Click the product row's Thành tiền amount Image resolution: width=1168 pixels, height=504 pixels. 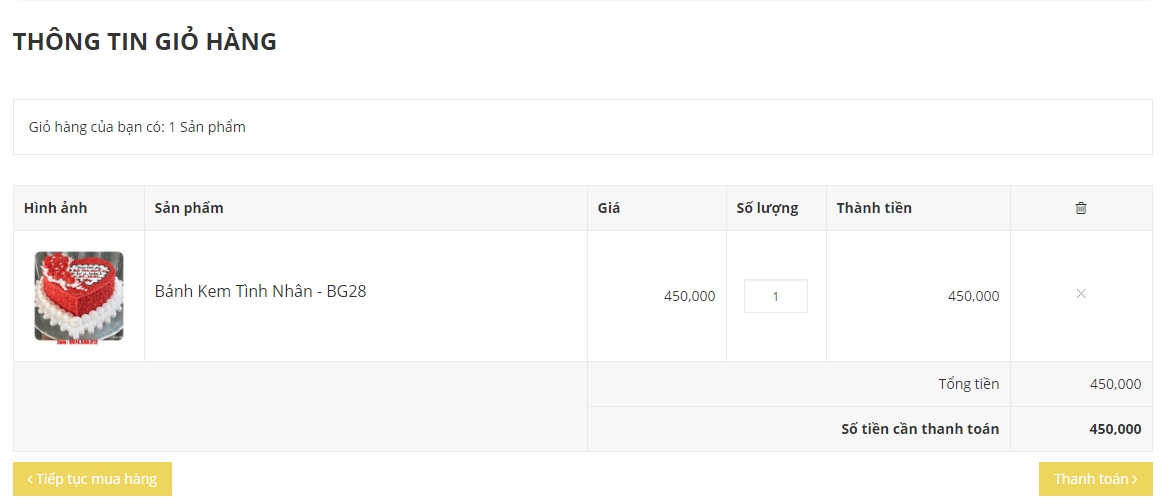[973, 296]
